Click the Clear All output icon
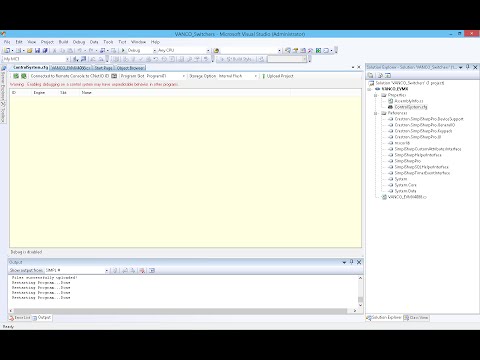The width and height of the screenshot is (480, 360). pyautogui.click(x=142, y=270)
